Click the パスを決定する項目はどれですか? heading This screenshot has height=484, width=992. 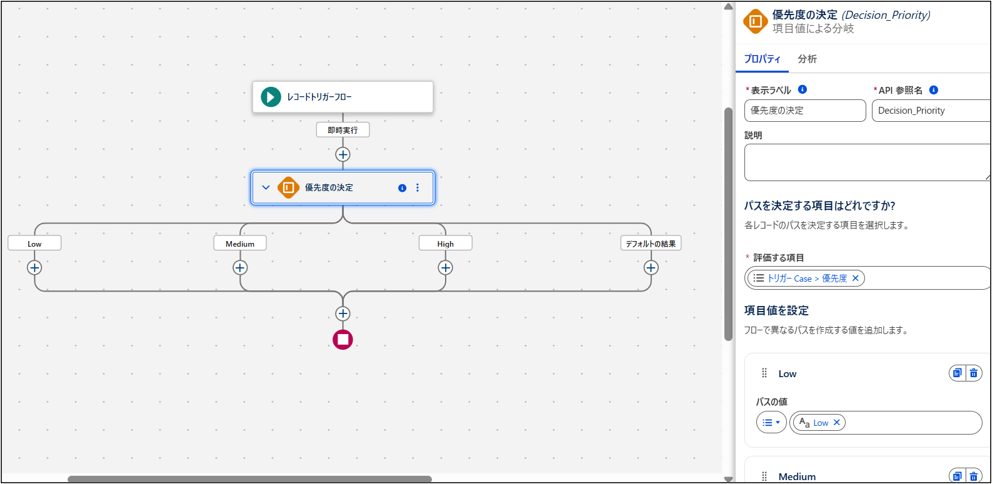(x=820, y=207)
